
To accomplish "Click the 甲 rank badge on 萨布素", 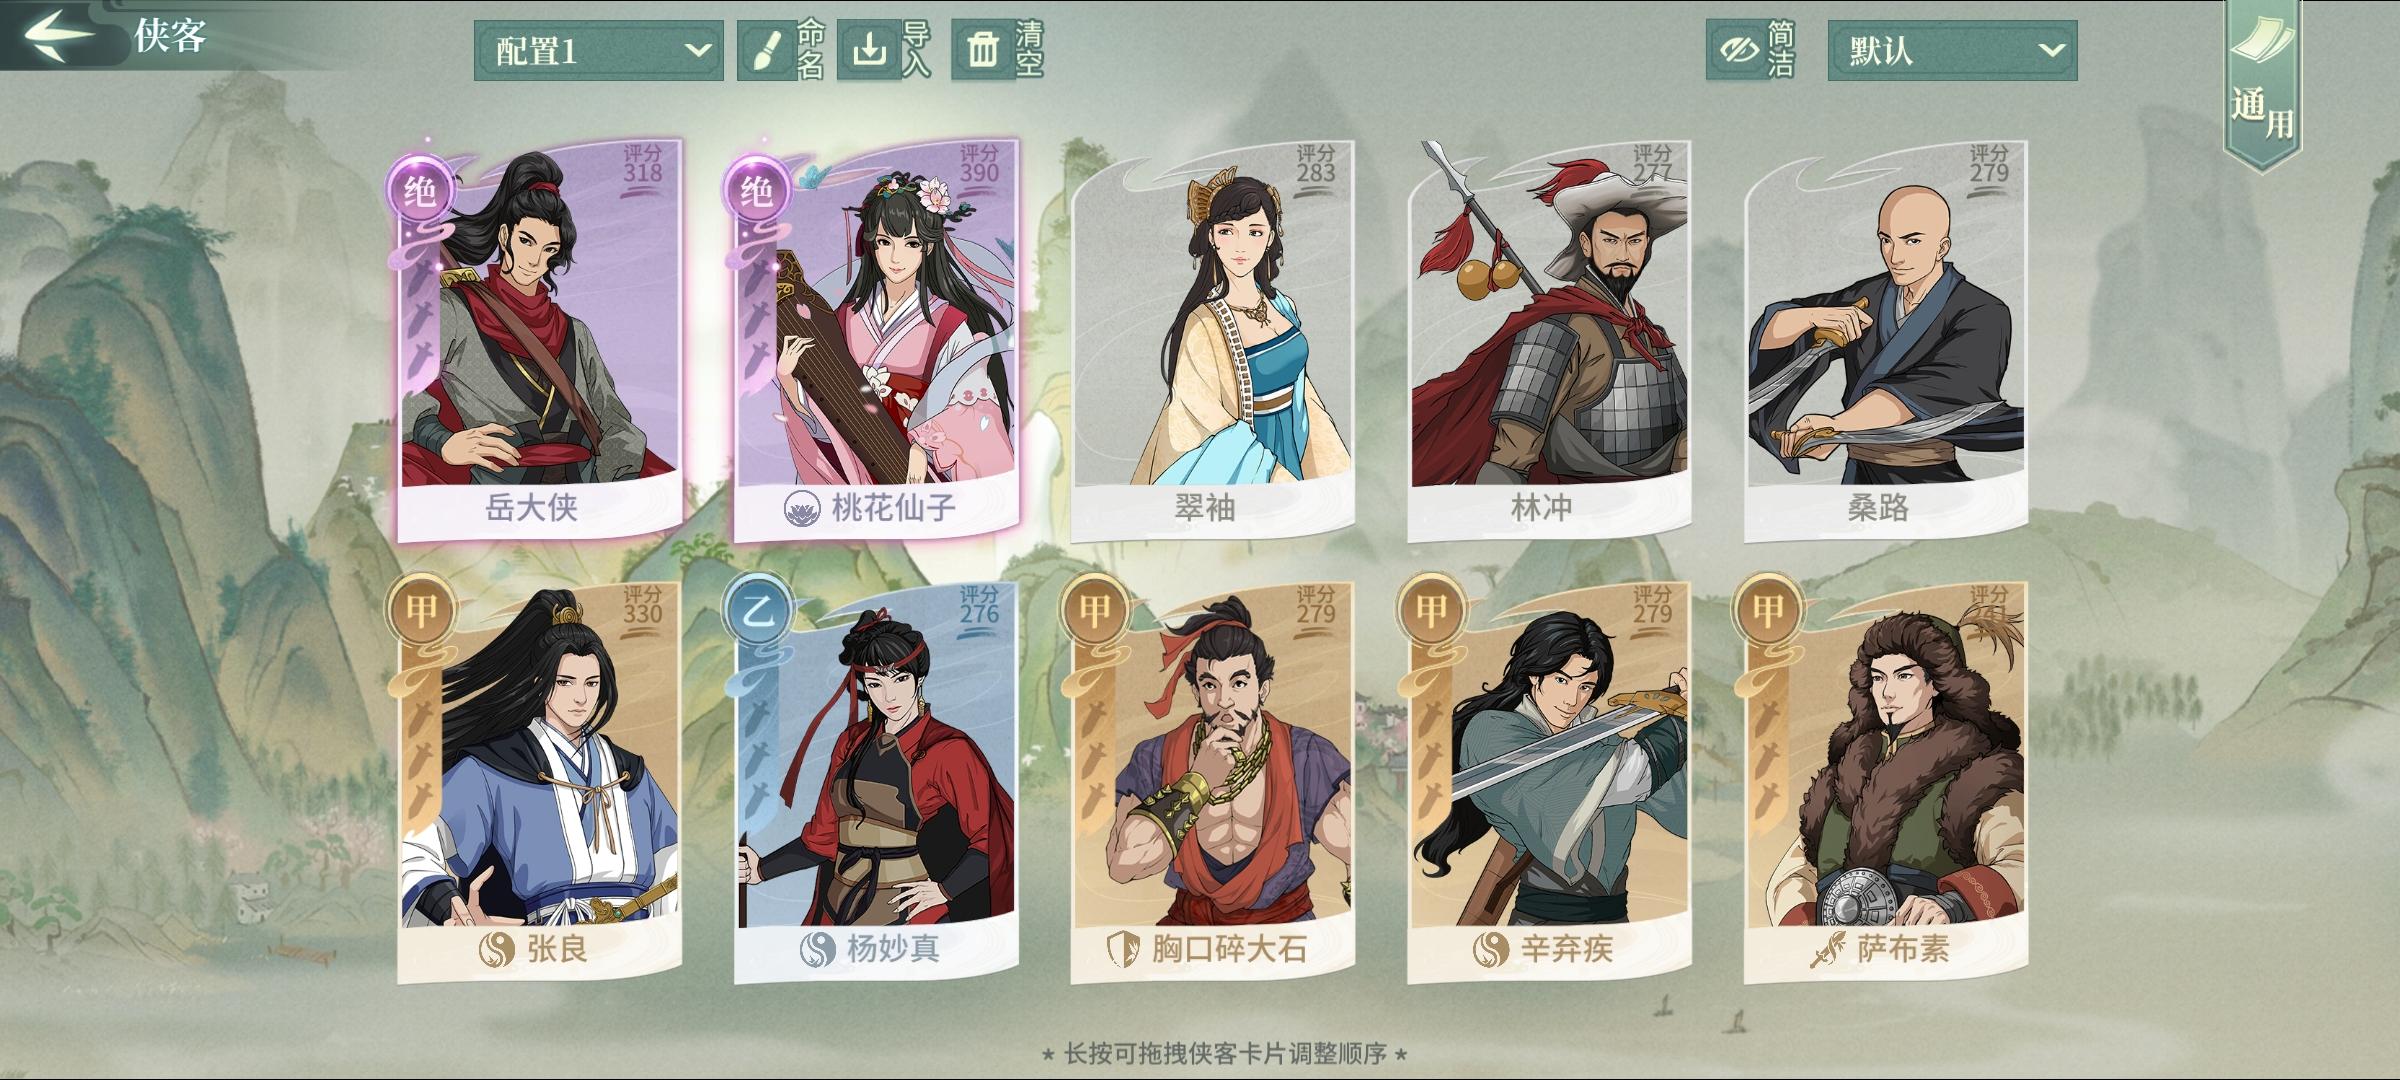I will point(1767,610).
